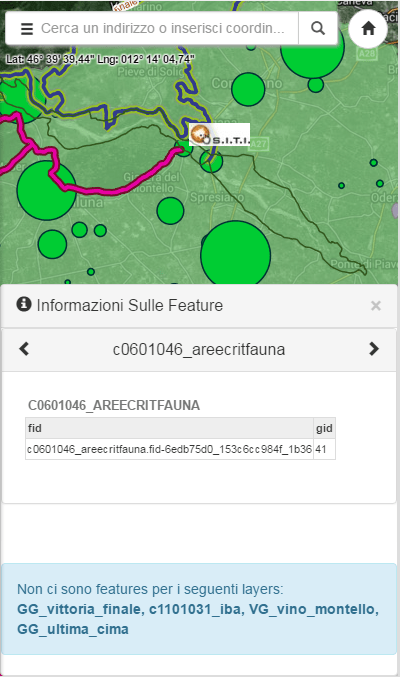
Task: Select the gid value 41 cell
Action: (324, 449)
